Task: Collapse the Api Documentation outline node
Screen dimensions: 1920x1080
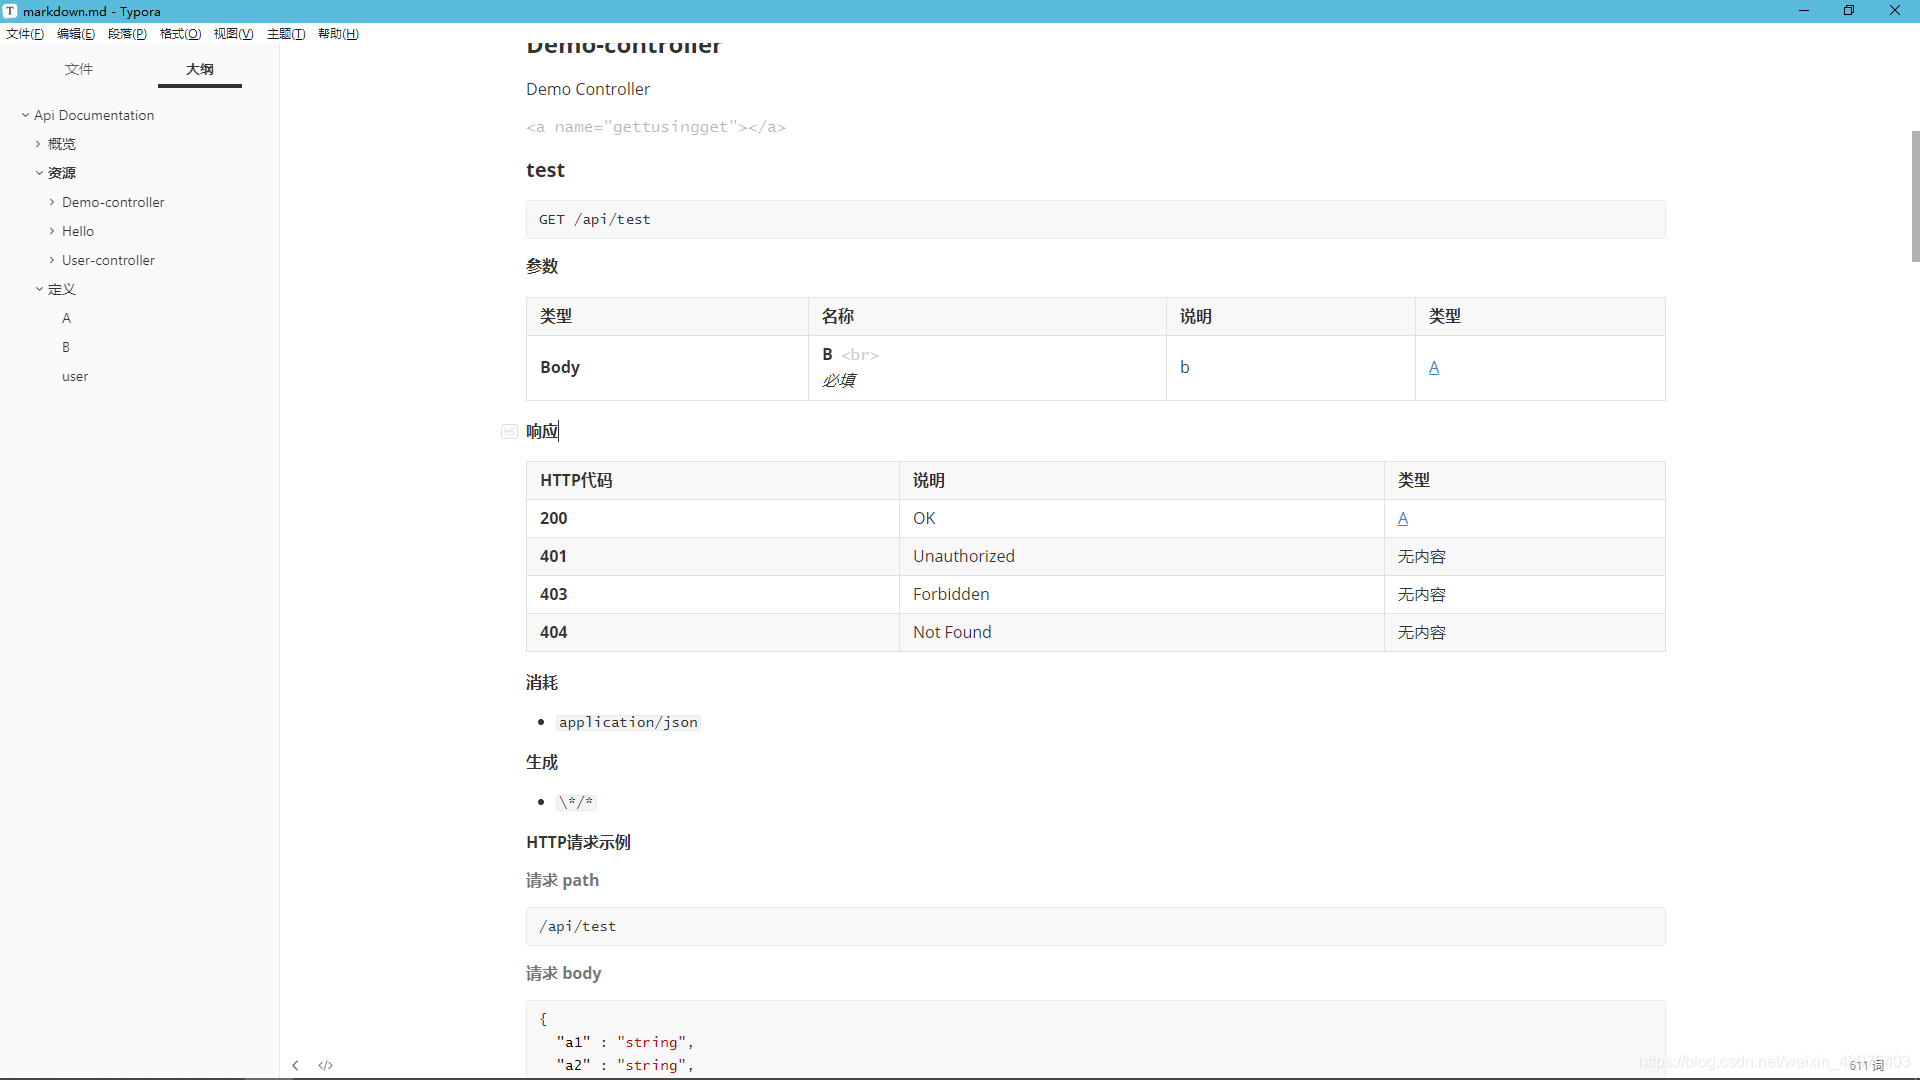Action: [x=25, y=115]
